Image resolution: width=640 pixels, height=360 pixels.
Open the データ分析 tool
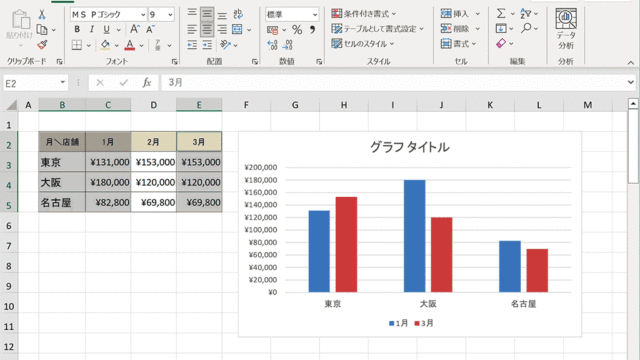(566, 29)
